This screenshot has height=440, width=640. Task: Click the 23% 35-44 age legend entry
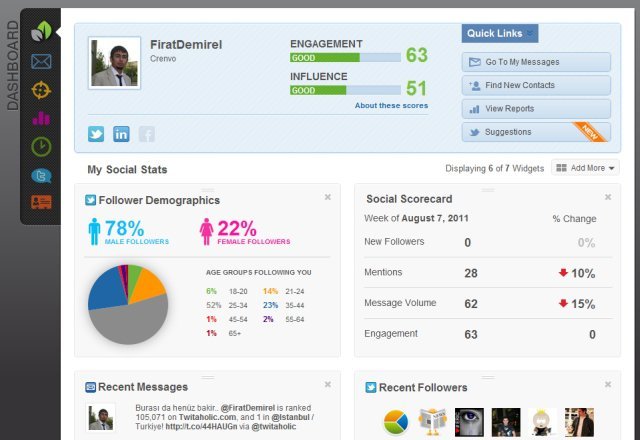coord(284,305)
